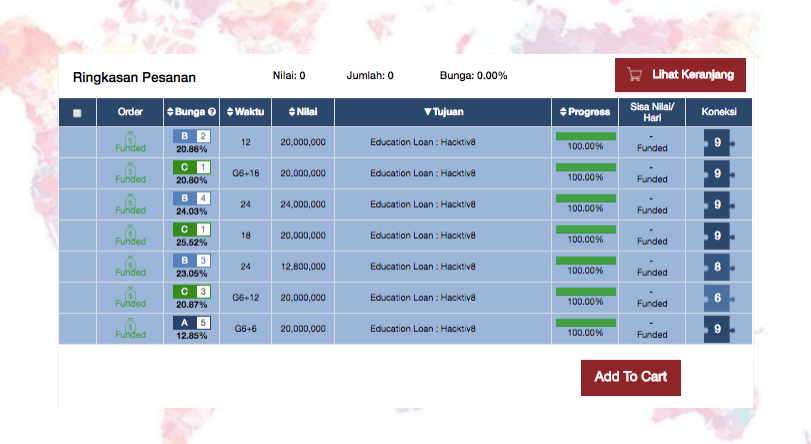Click the Koneksi puzzle icon in first row
811x444 pixels.
[x=717, y=143]
